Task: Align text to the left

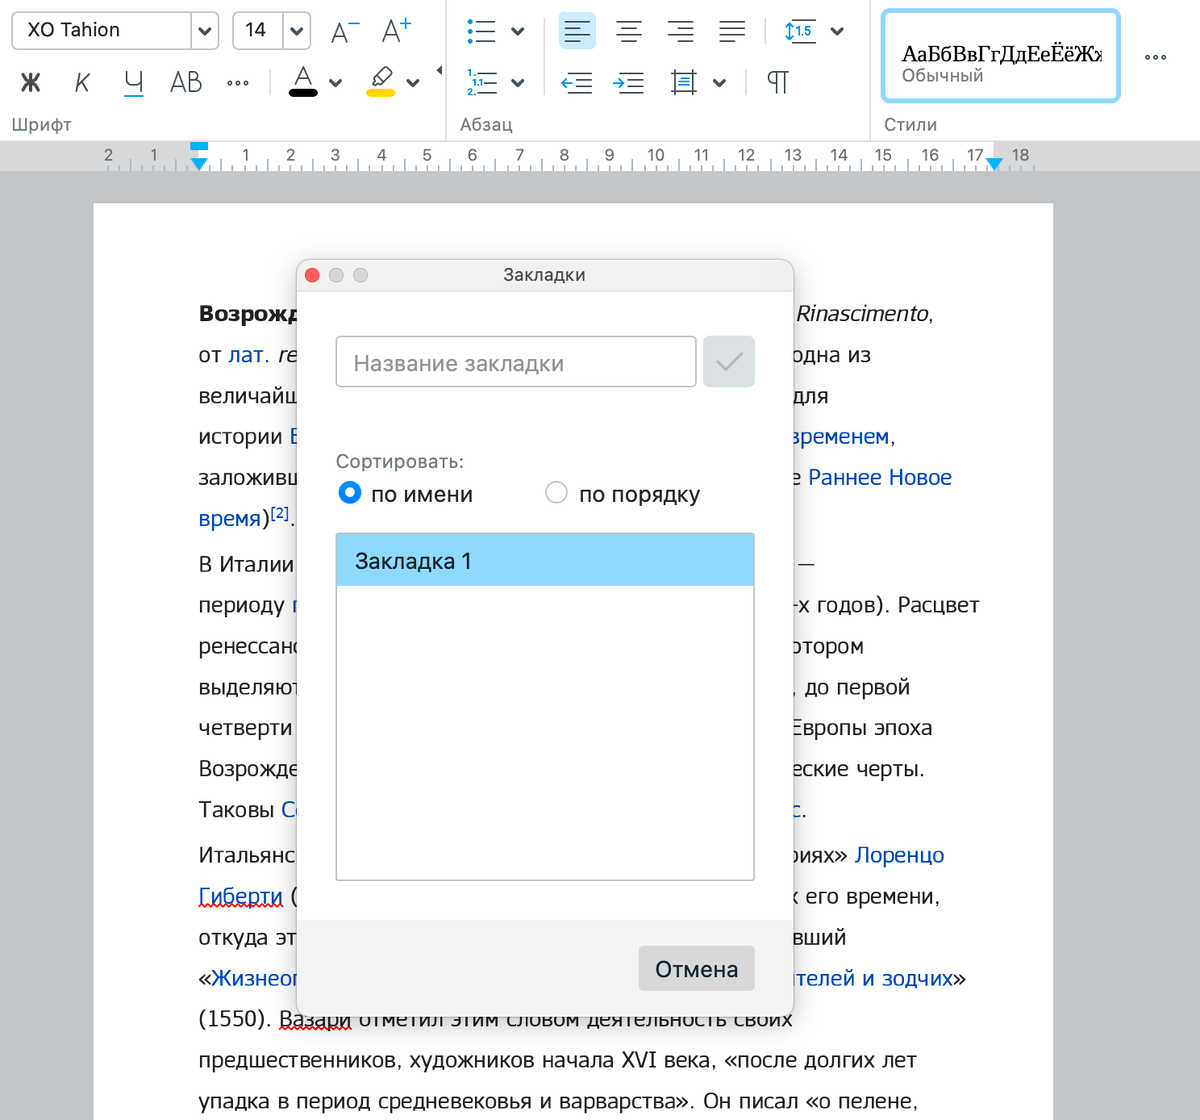Action: [577, 31]
